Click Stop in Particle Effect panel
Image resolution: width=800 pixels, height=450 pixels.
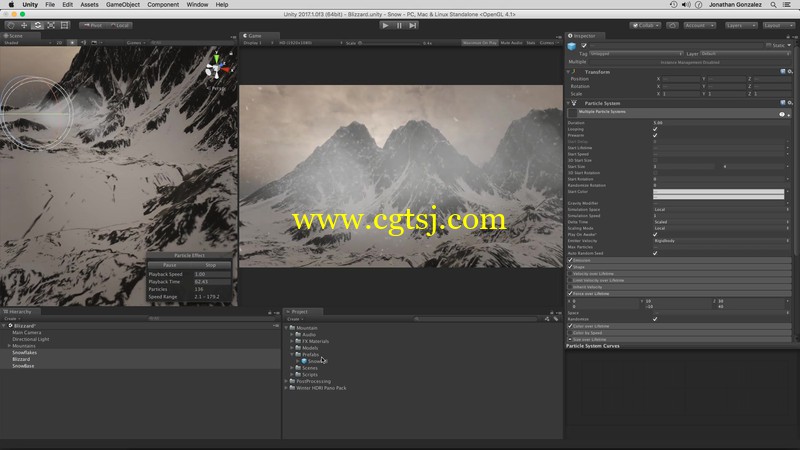211,265
